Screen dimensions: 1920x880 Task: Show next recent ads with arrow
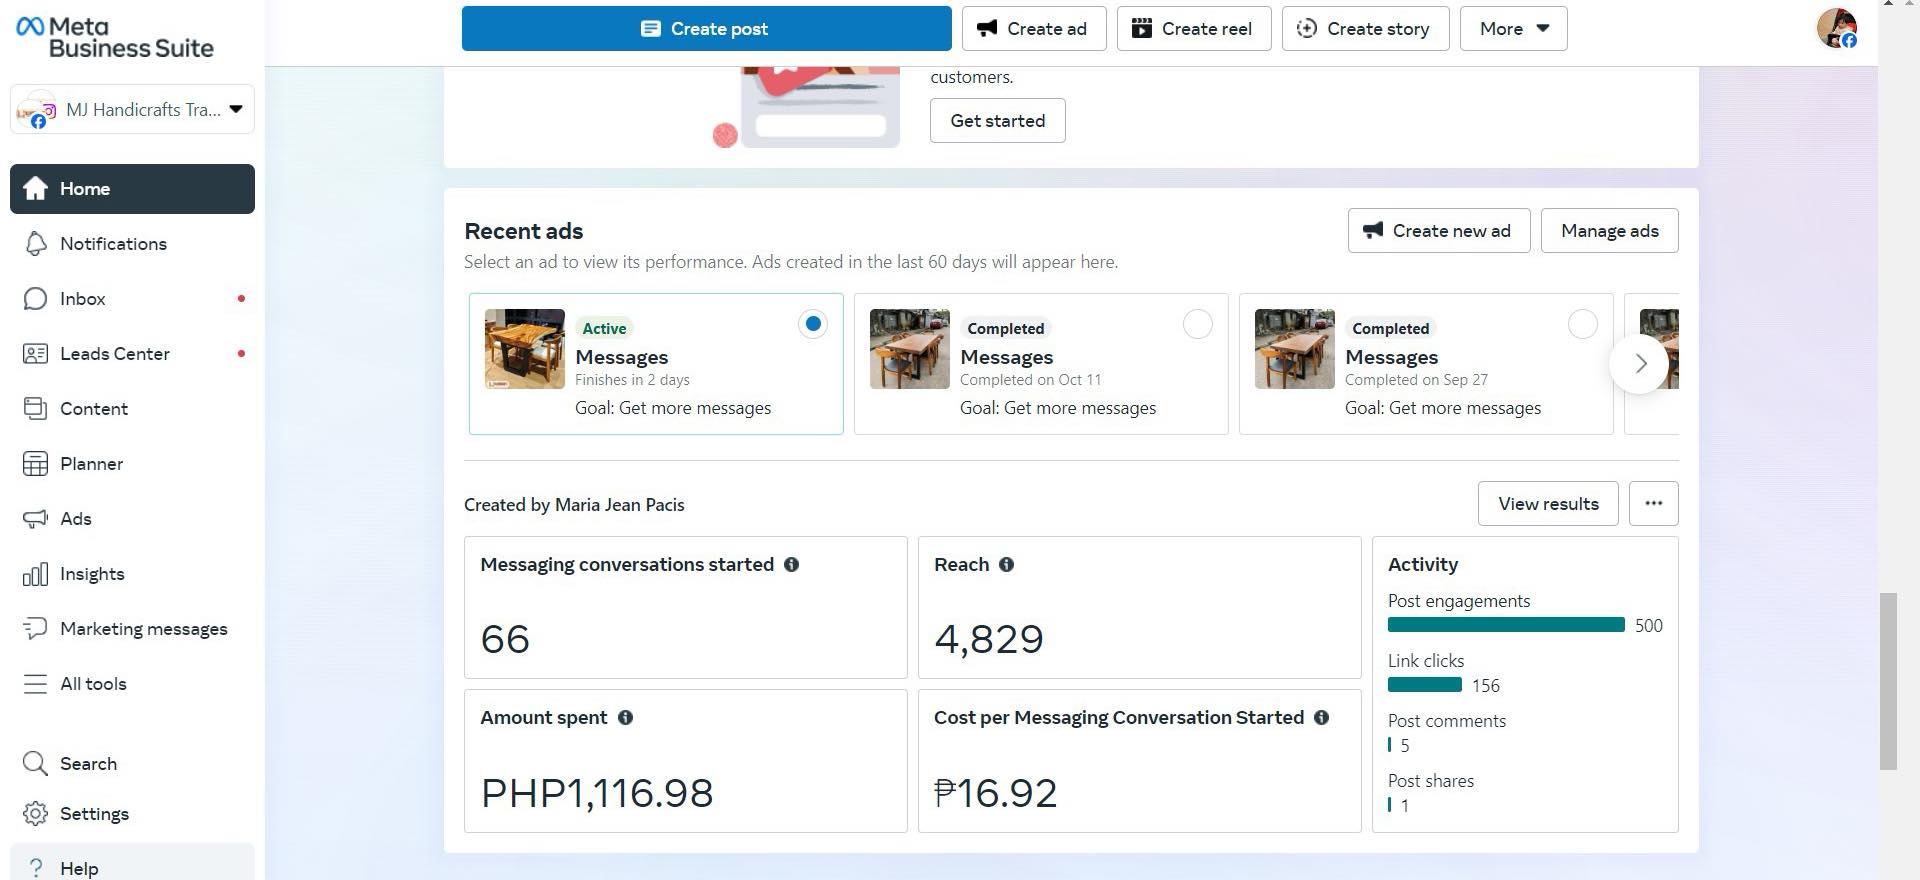tap(1640, 364)
